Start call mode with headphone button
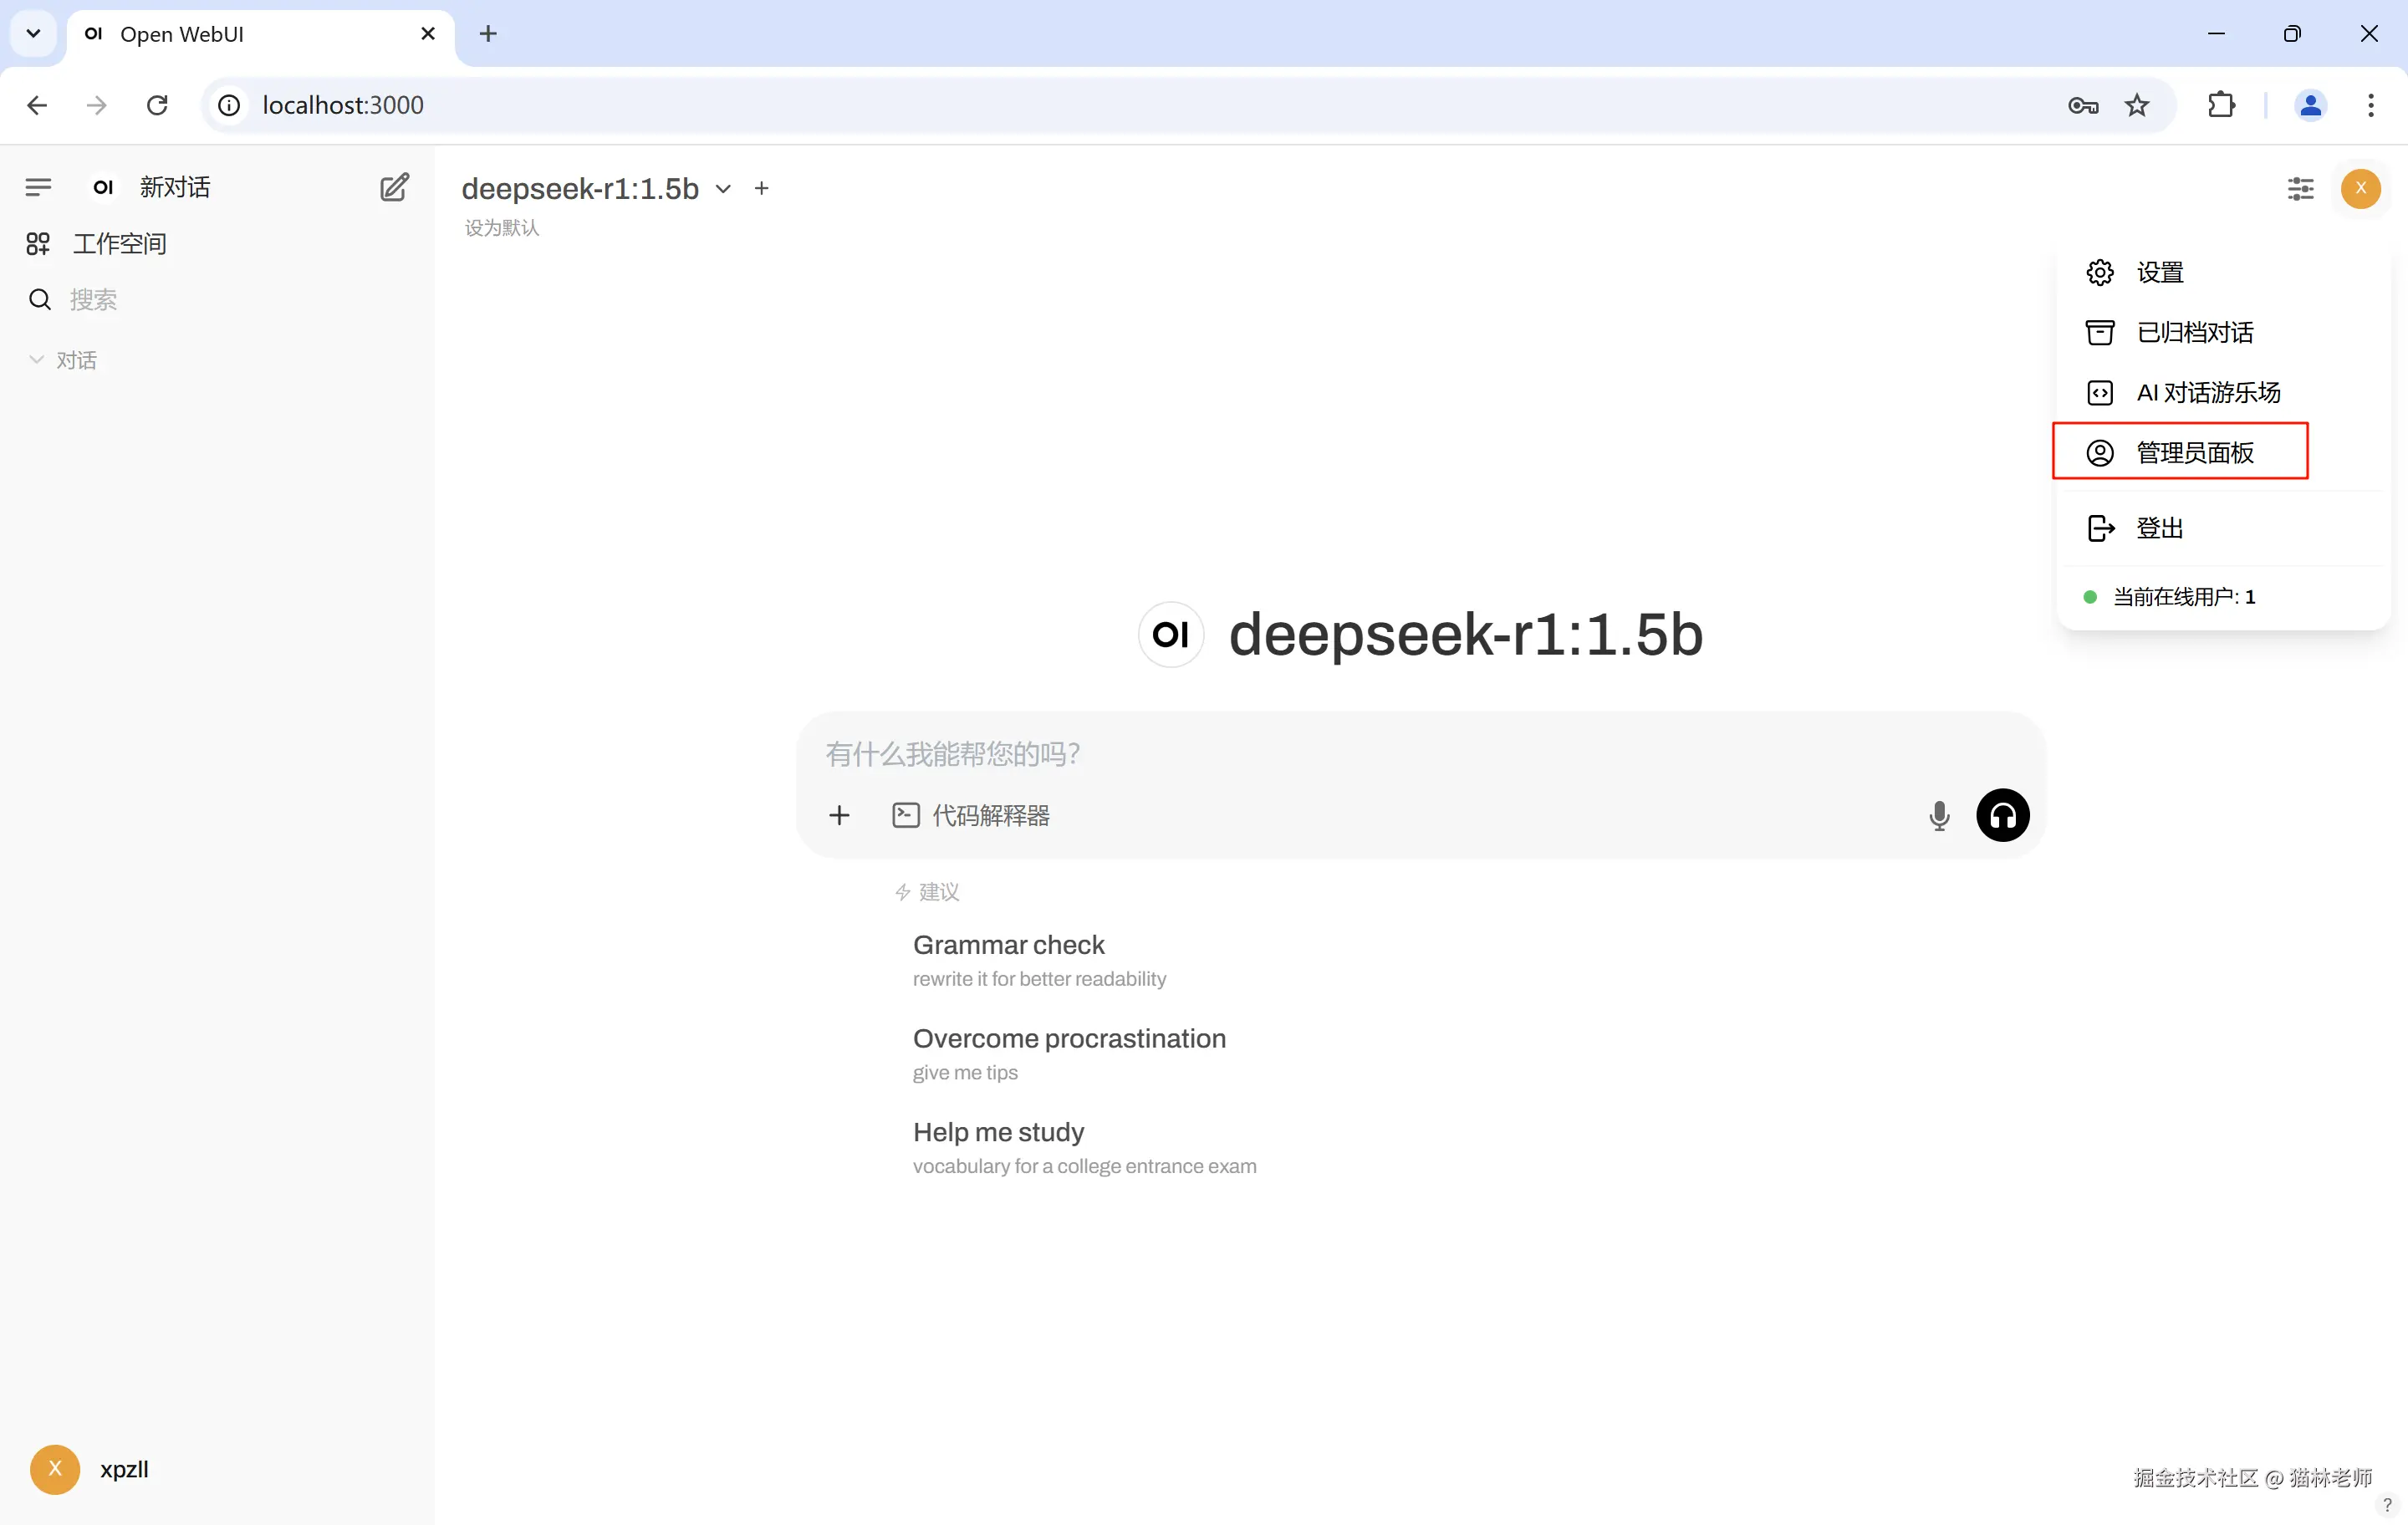Image resolution: width=2408 pixels, height=1525 pixels. click(2002, 815)
